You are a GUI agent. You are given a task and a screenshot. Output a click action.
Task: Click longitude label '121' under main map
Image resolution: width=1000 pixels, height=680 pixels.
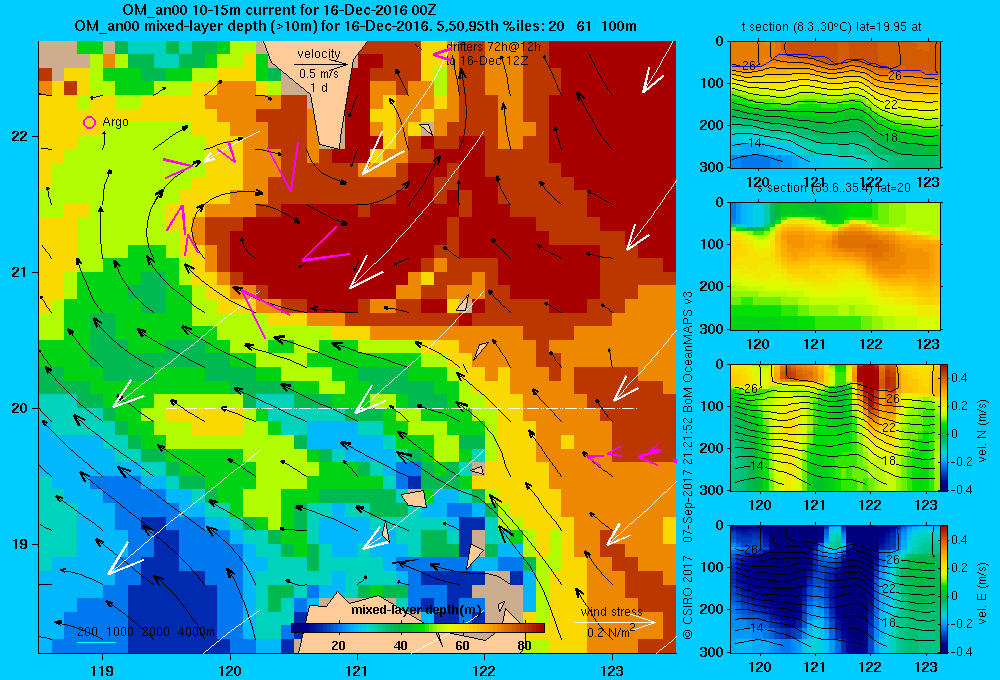(357, 670)
